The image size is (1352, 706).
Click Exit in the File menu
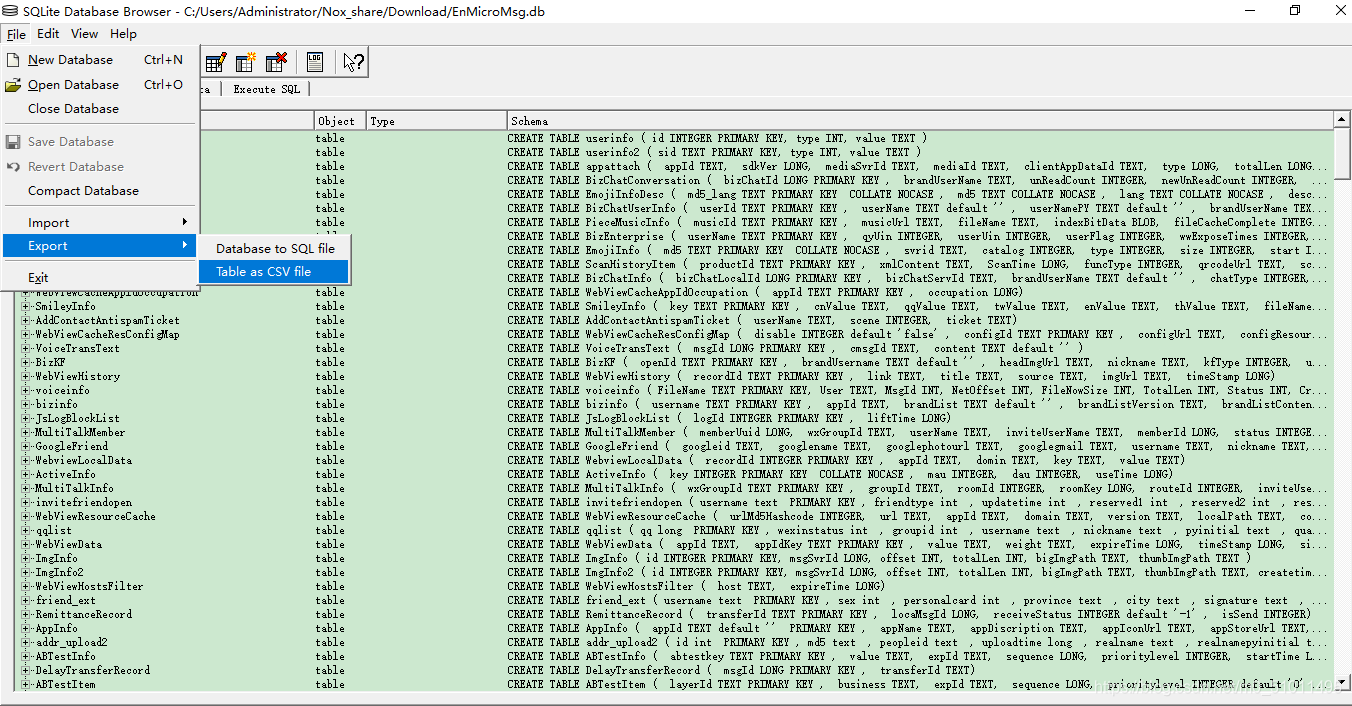(x=100, y=278)
